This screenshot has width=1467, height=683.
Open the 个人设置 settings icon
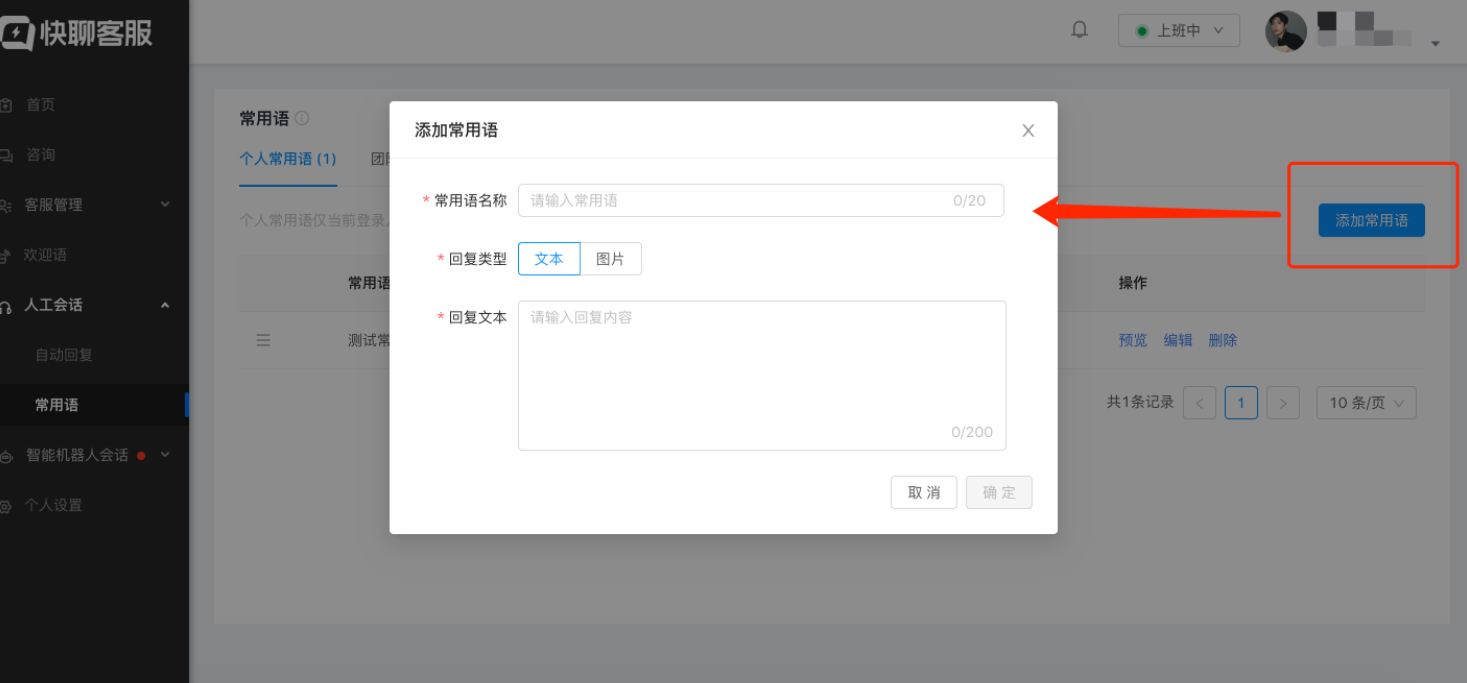tap(10, 504)
